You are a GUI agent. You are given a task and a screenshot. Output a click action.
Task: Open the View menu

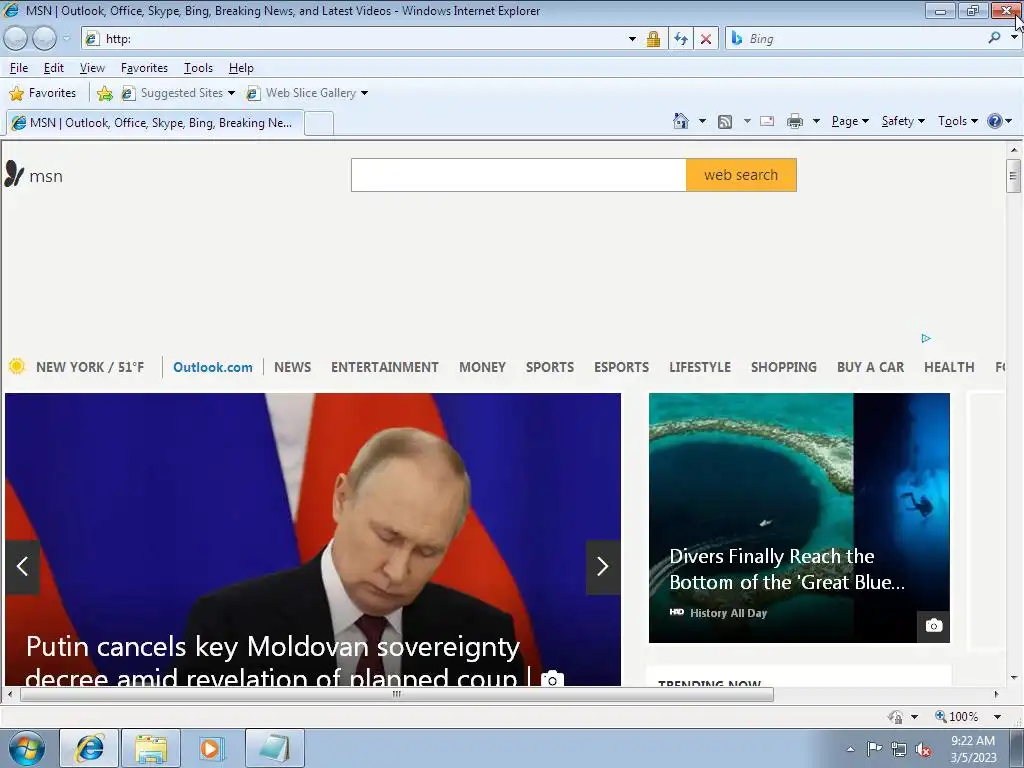click(x=92, y=68)
